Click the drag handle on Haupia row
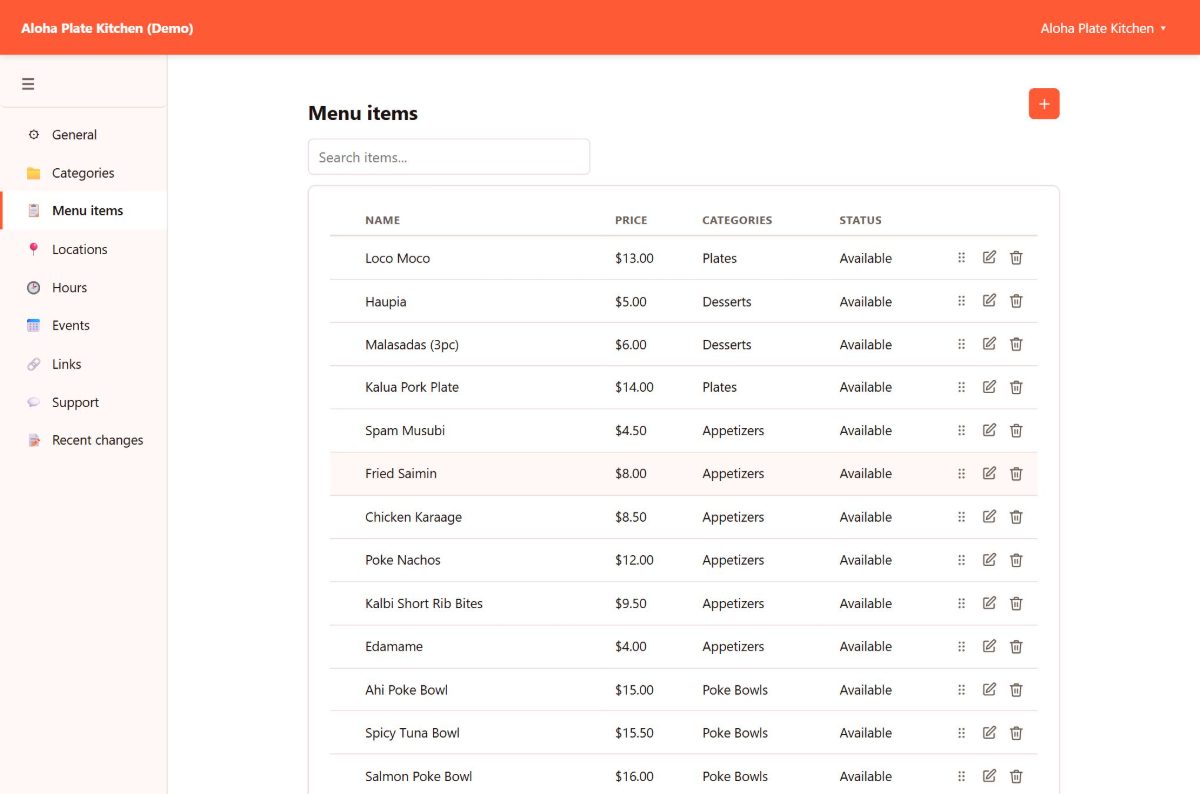The height and width of the screenshot is (794, 1200). coord(962,301)
